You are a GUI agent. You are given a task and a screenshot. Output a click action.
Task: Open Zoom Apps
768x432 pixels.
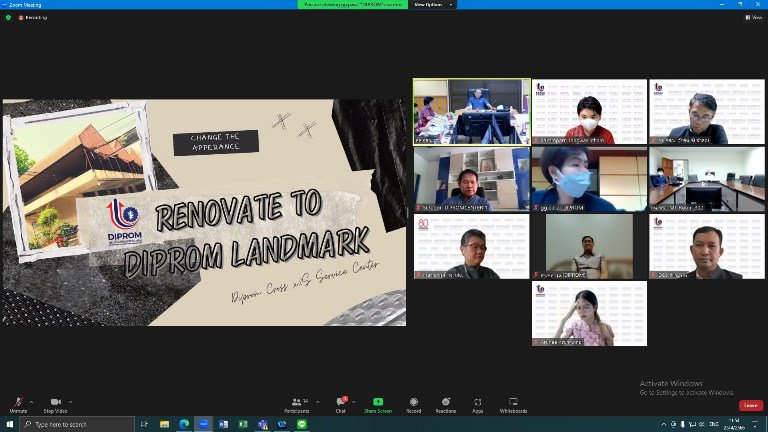[x=478, y=405]
